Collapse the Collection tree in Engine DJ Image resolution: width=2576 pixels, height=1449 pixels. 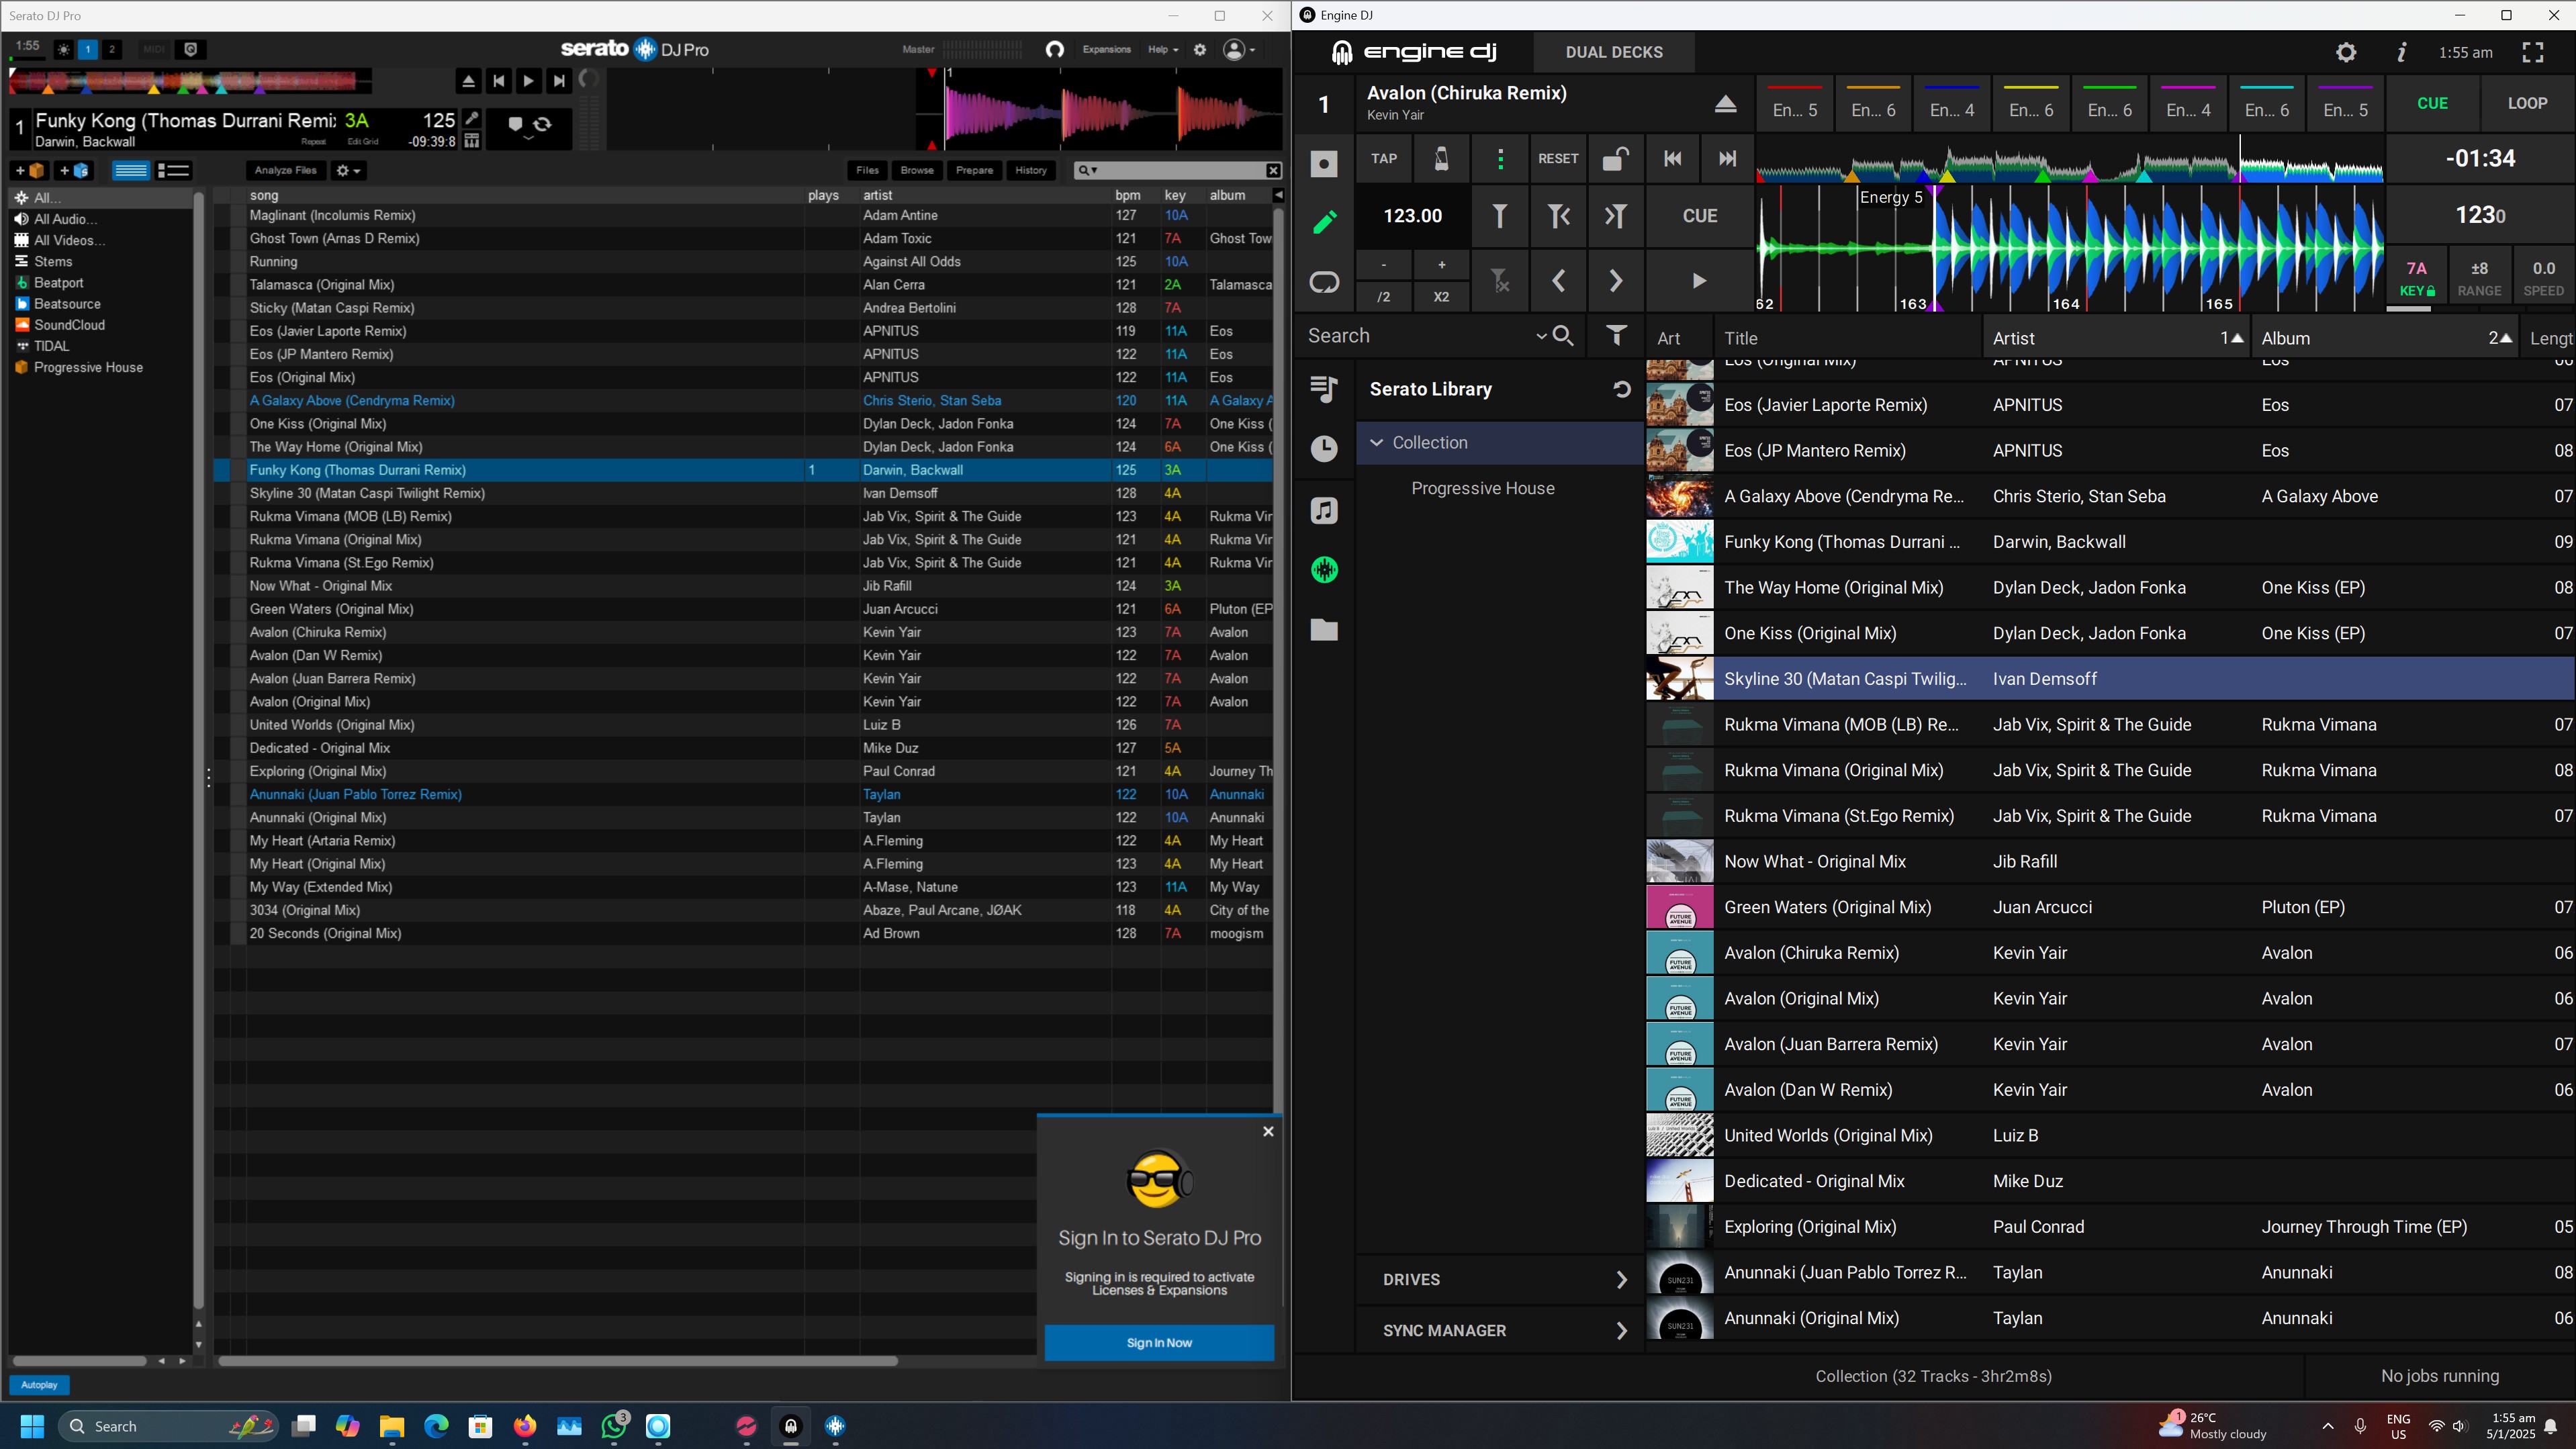(1377, 443)
